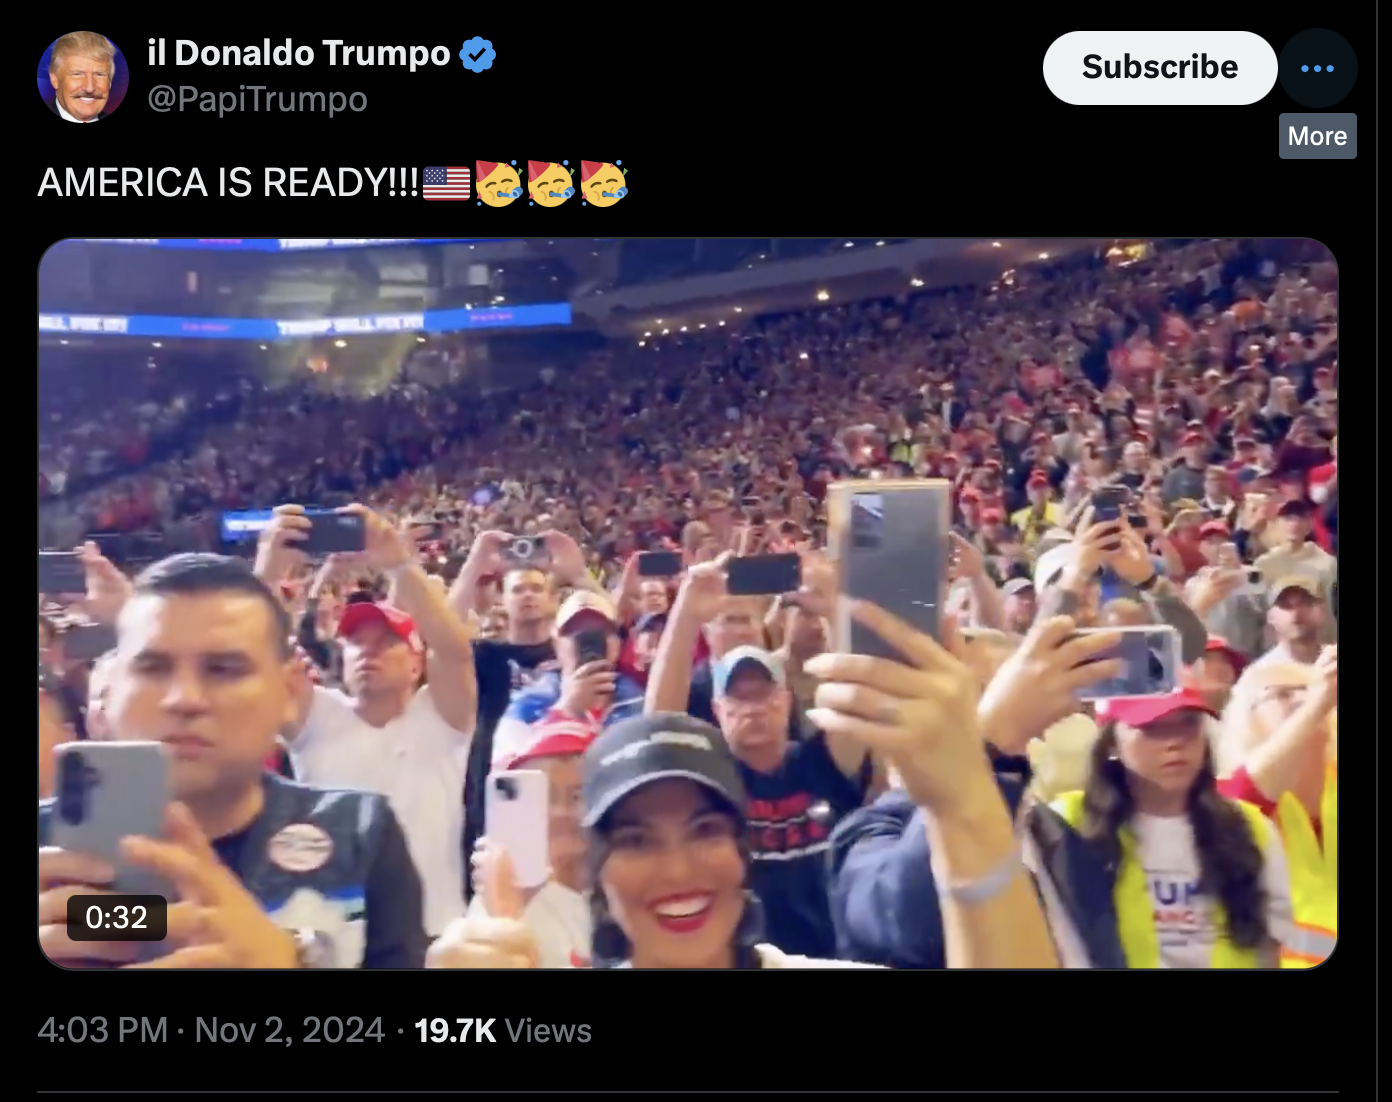Click the first party face emoji
The width and height of the screenshot is (1392, 1102).
pyautogui.click(x=499, y=183)
